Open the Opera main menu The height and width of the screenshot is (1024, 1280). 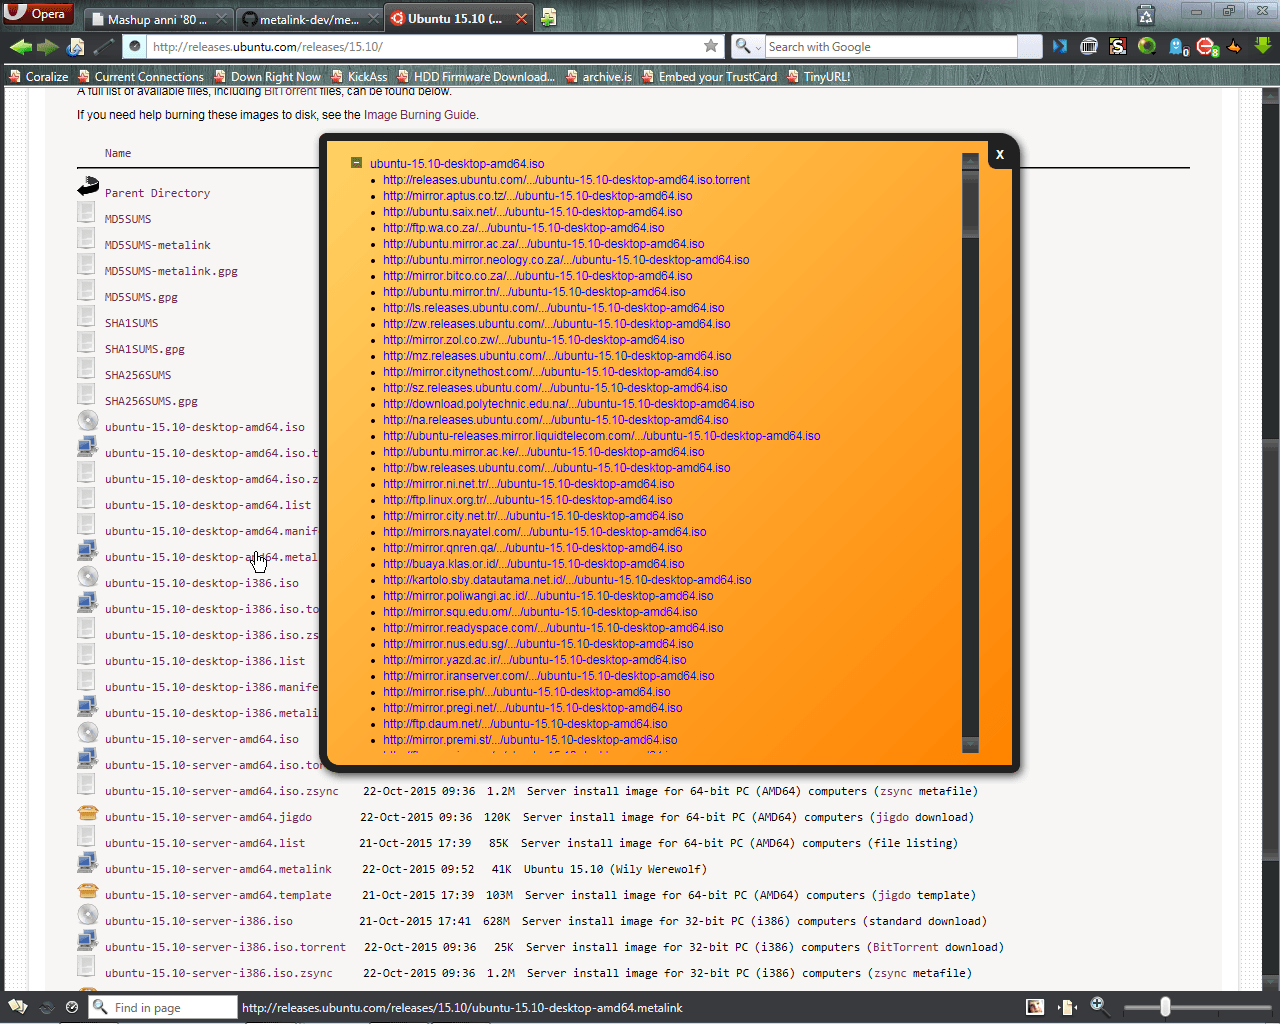pyautogui.click(x=36, y=13)
